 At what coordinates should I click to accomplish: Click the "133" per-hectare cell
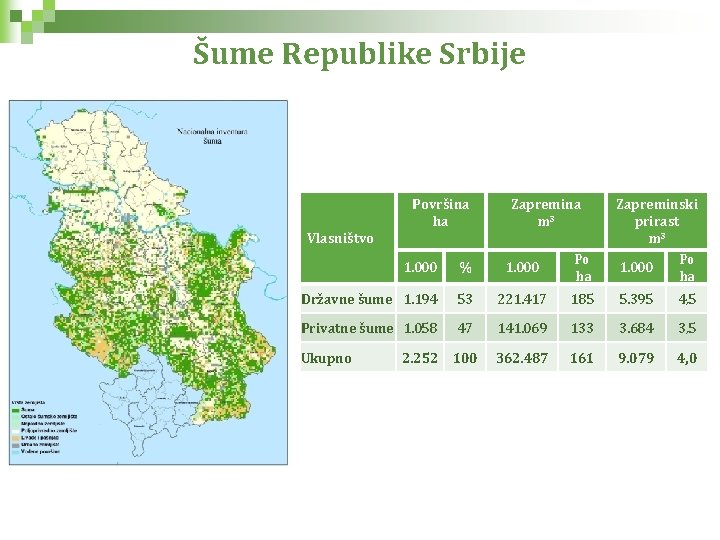[582, 328]
